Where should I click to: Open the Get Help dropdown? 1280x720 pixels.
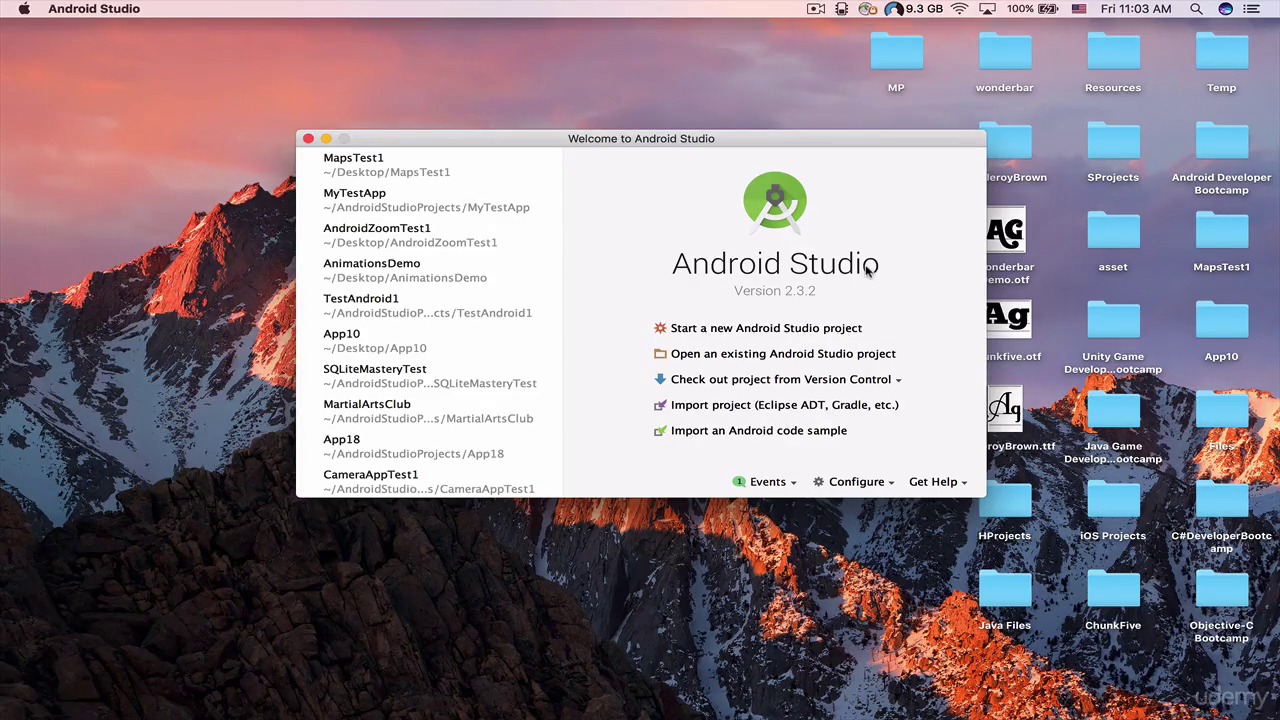tap(938, 482)
